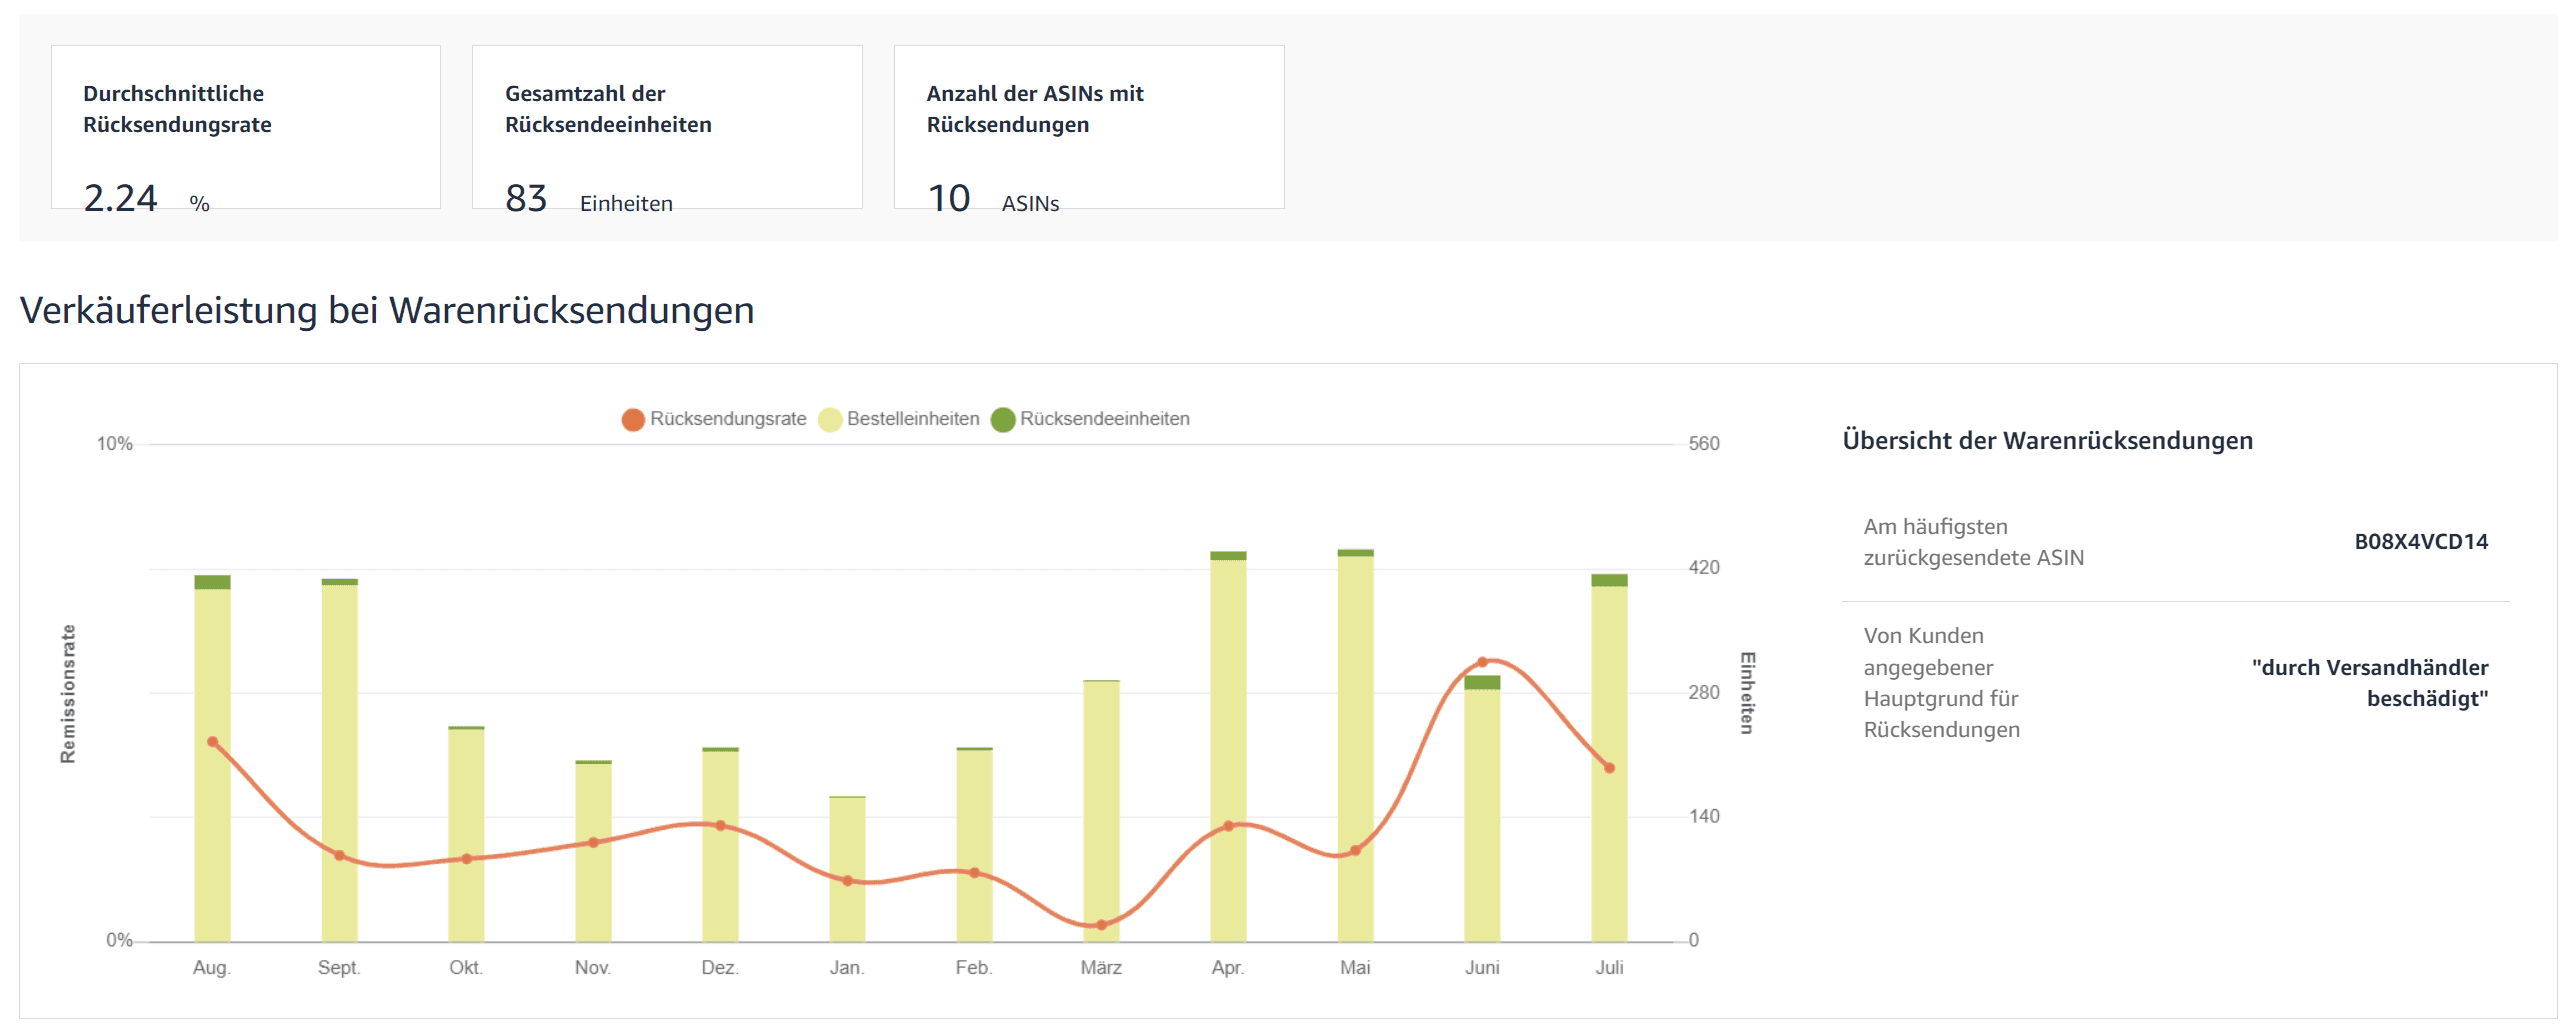Click the 10% rate axis value
This screenshot has height=1033, width=2576.
click(115, 444)
